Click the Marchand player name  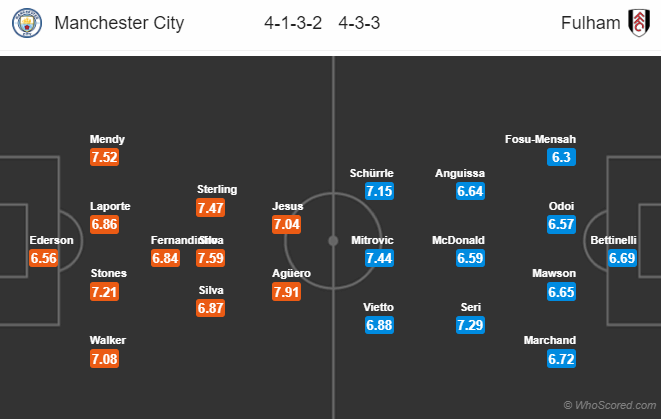[549, 340]
